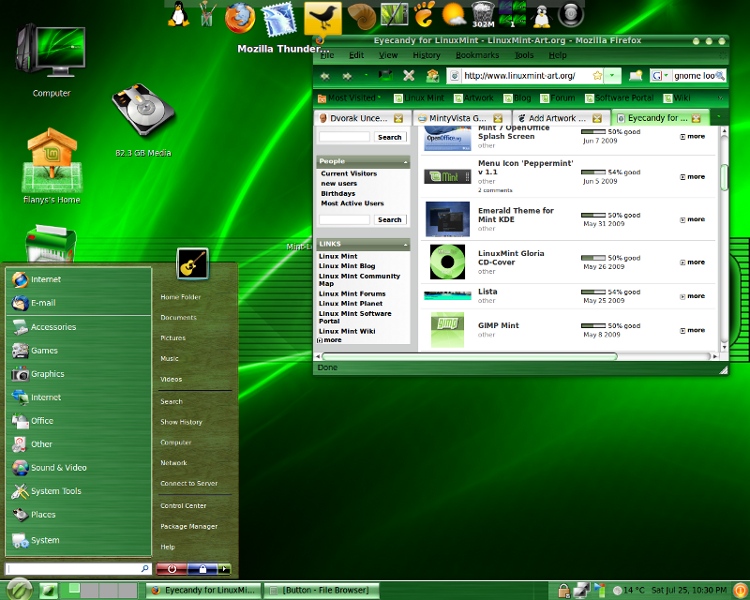Open the search engine dropdown
This screenshot has height=600, width=750.
(x=666, y=76)
